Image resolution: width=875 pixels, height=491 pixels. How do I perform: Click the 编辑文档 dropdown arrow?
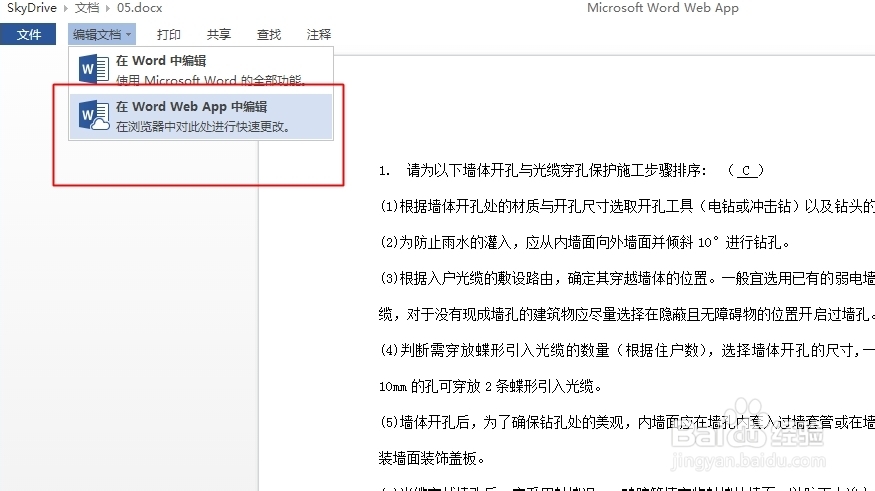128,35
